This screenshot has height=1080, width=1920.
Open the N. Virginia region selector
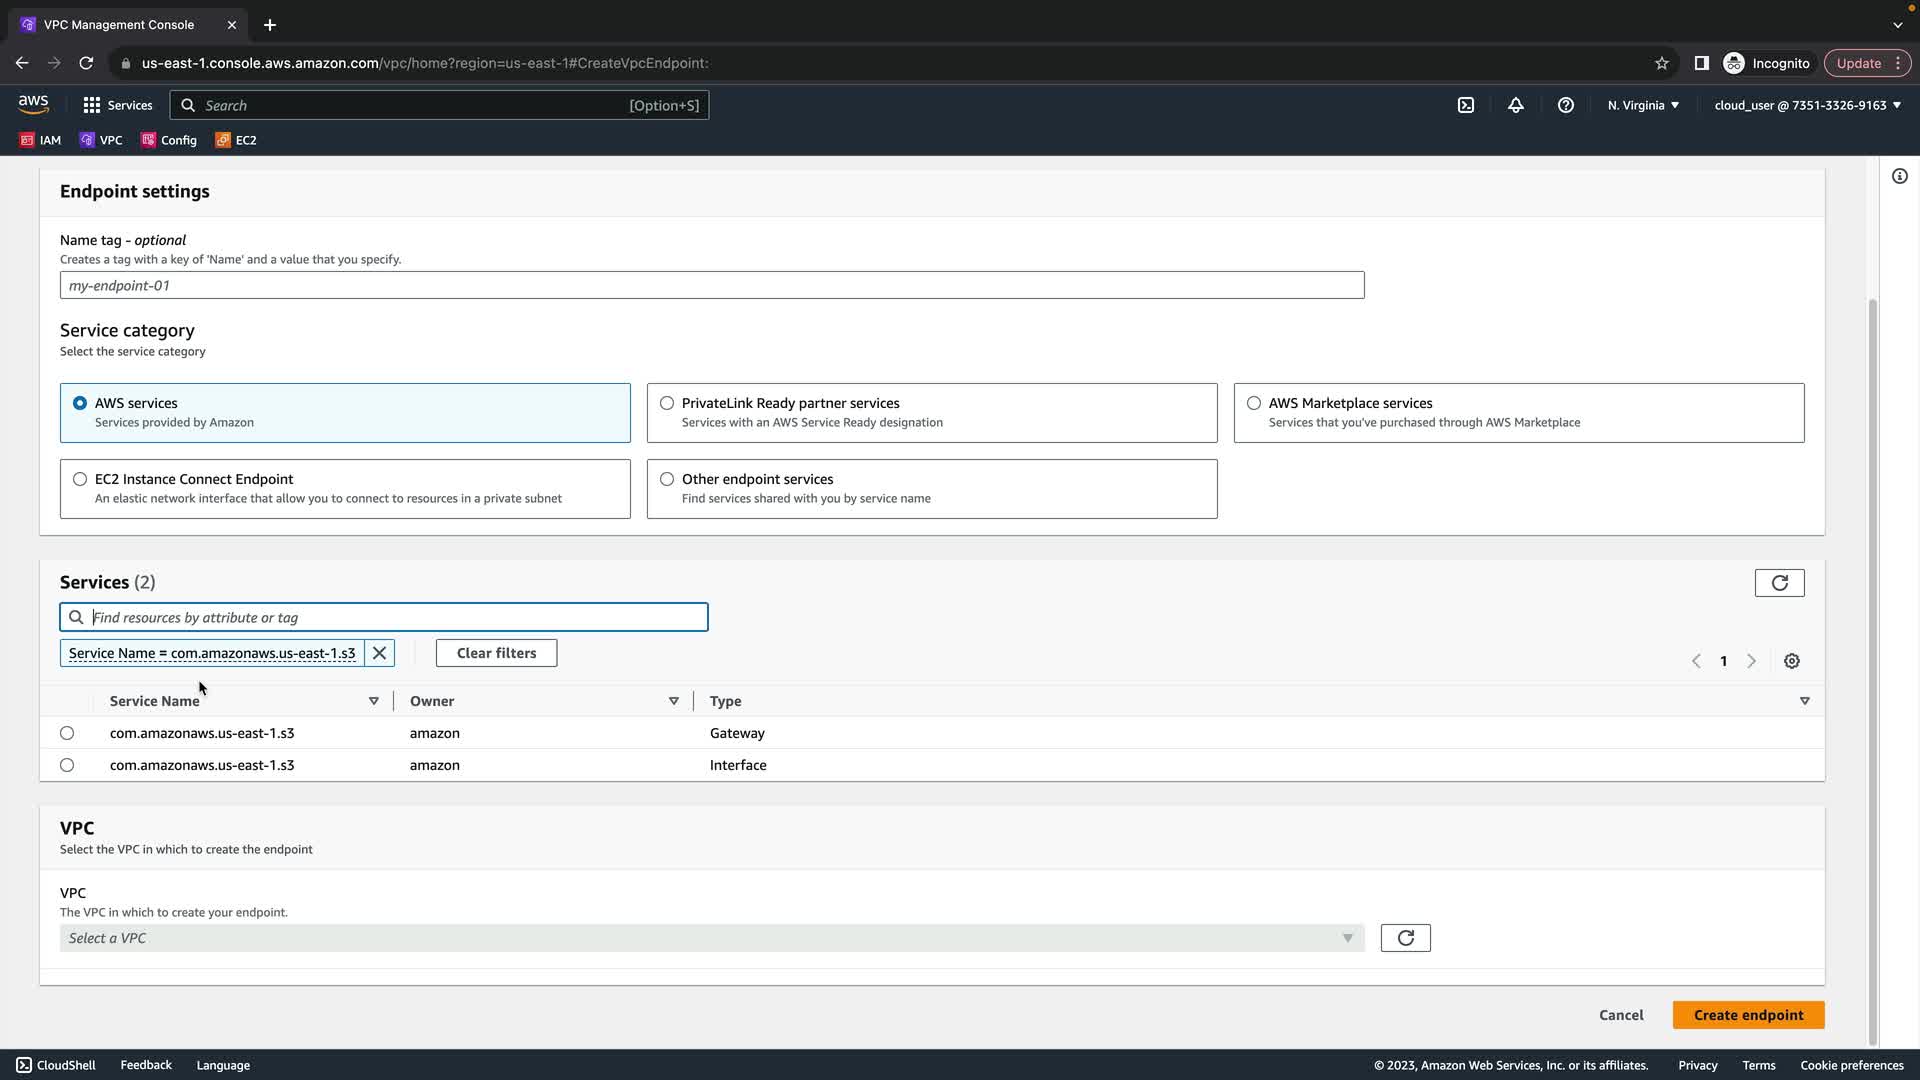[x=1642, y=105]
